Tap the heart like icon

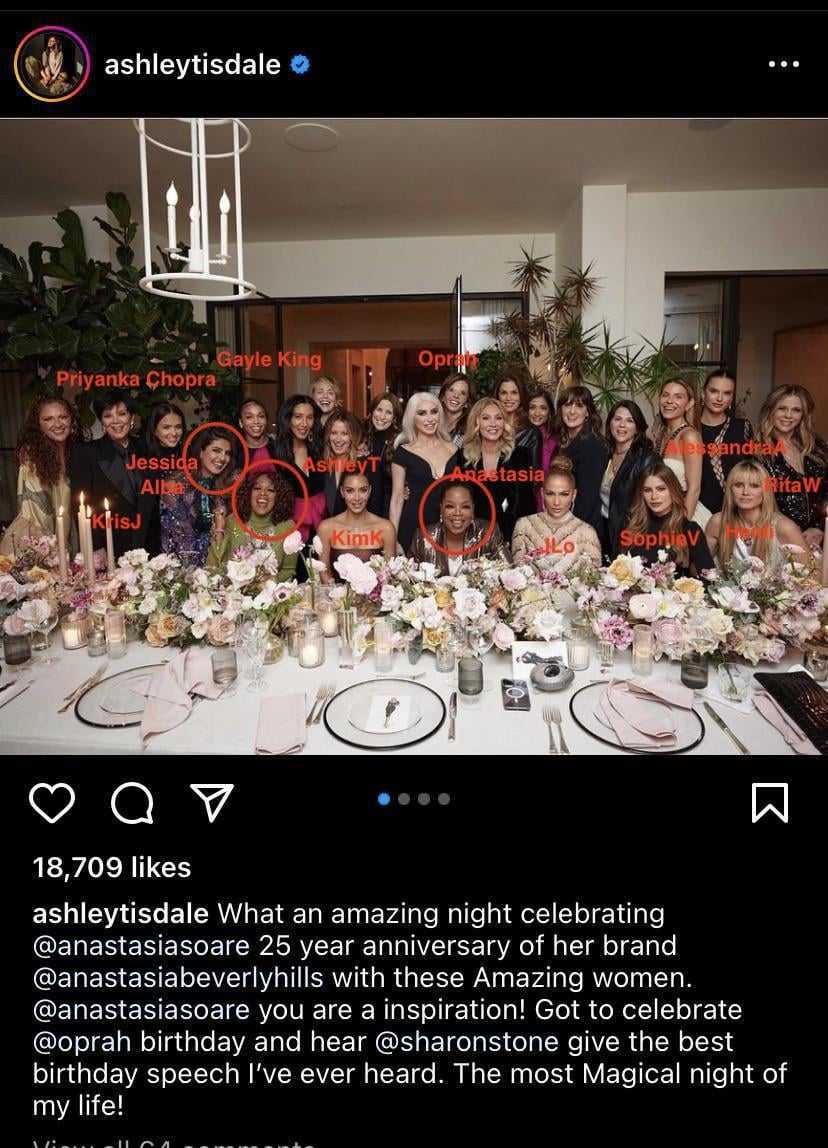tap(52, 802)
